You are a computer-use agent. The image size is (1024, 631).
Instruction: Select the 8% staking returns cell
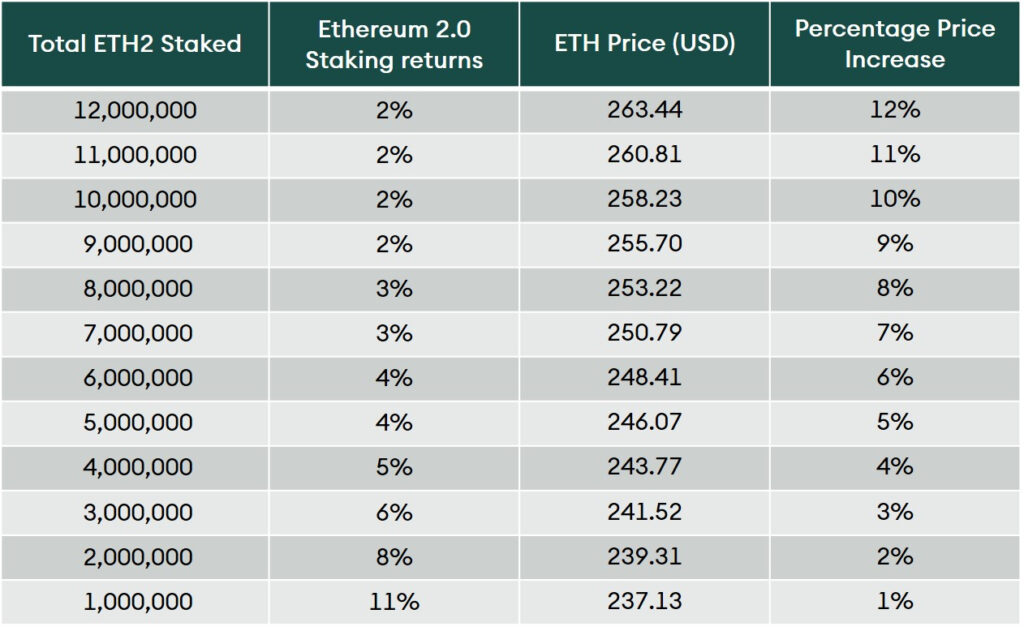(394, 556)
